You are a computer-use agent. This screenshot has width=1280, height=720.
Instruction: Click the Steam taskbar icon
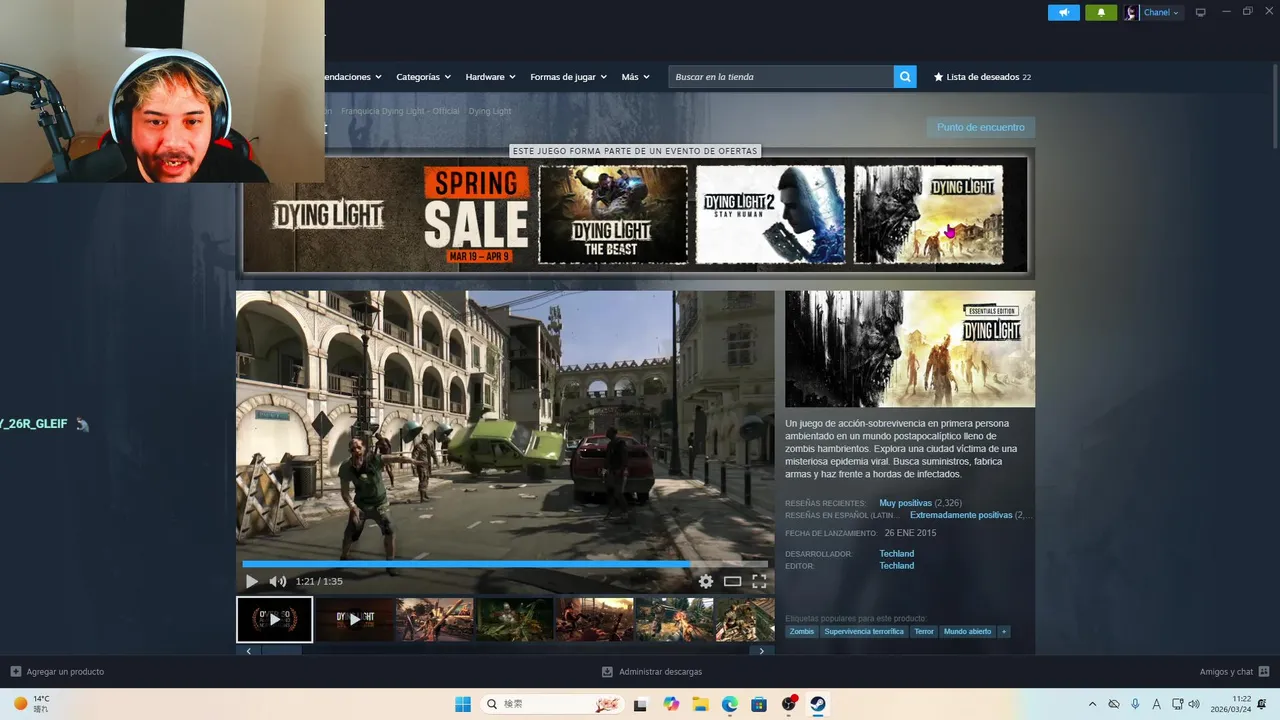[x=818, y=704]
